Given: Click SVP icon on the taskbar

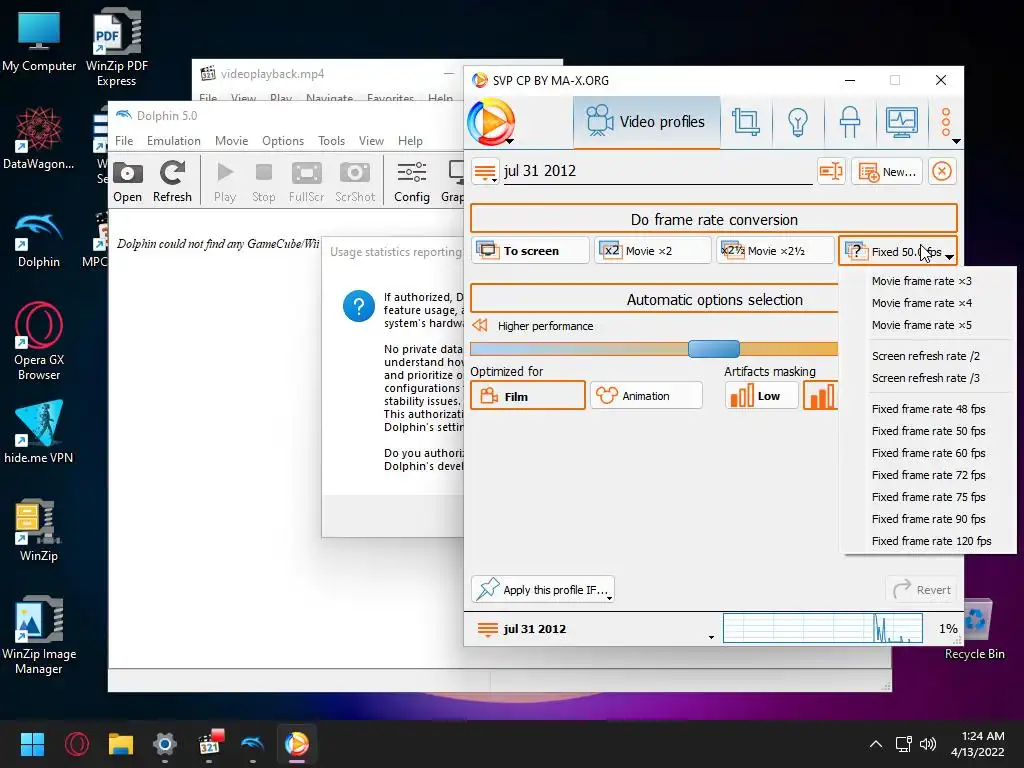Looking at the screenshot, I should pyautogui.click(x=296, y=744).
